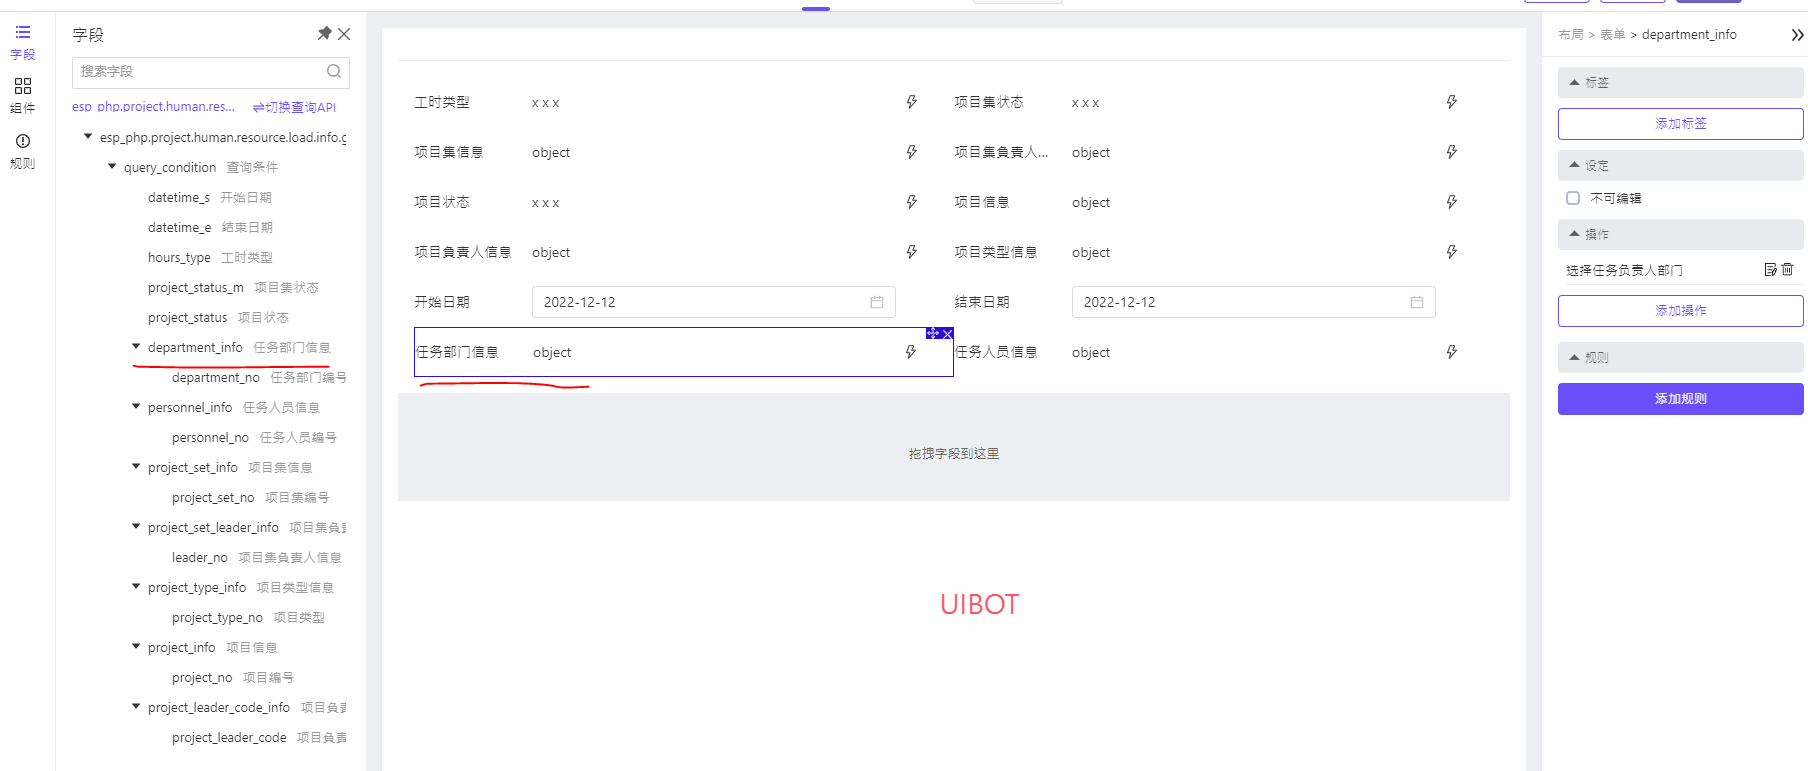
Task: Collapse the project_type_info tree node
Action: coord(136,586)
